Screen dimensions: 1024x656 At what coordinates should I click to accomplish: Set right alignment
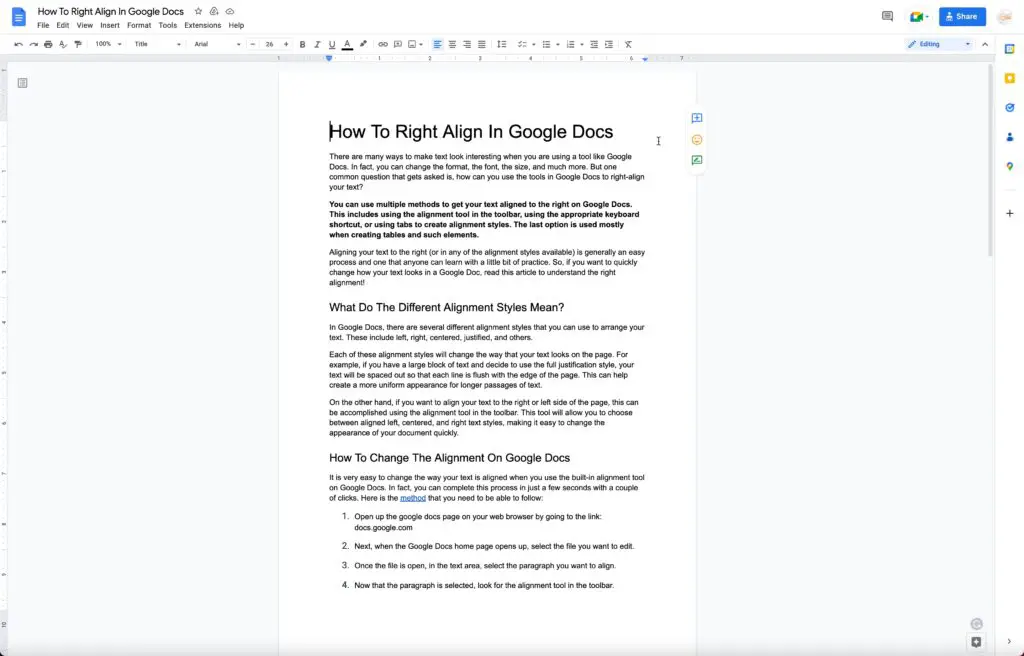click(x=467, y=44)
